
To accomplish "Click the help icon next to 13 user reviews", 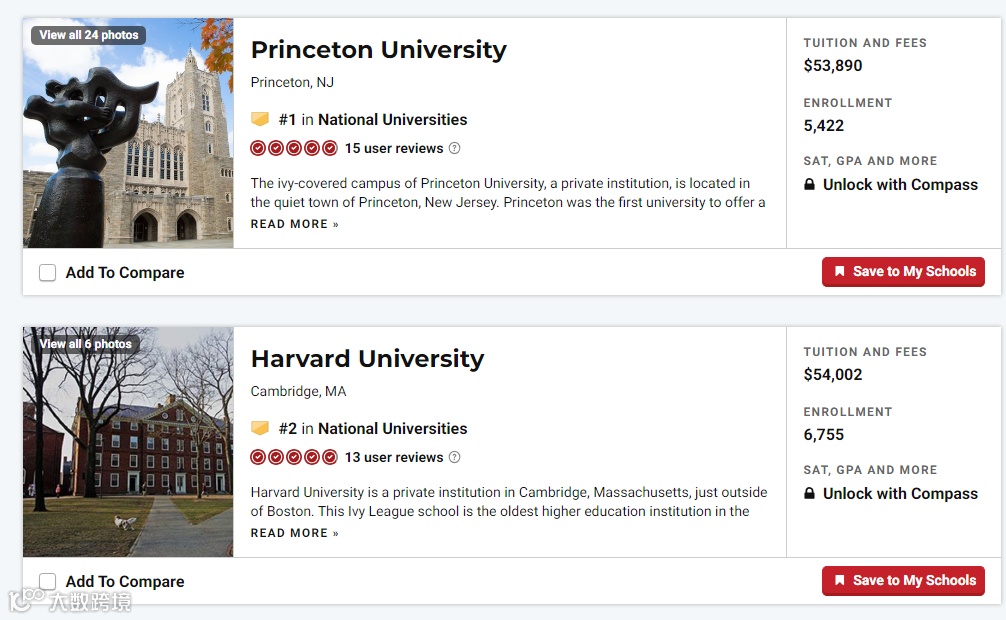I will click(x=454, y=457).
